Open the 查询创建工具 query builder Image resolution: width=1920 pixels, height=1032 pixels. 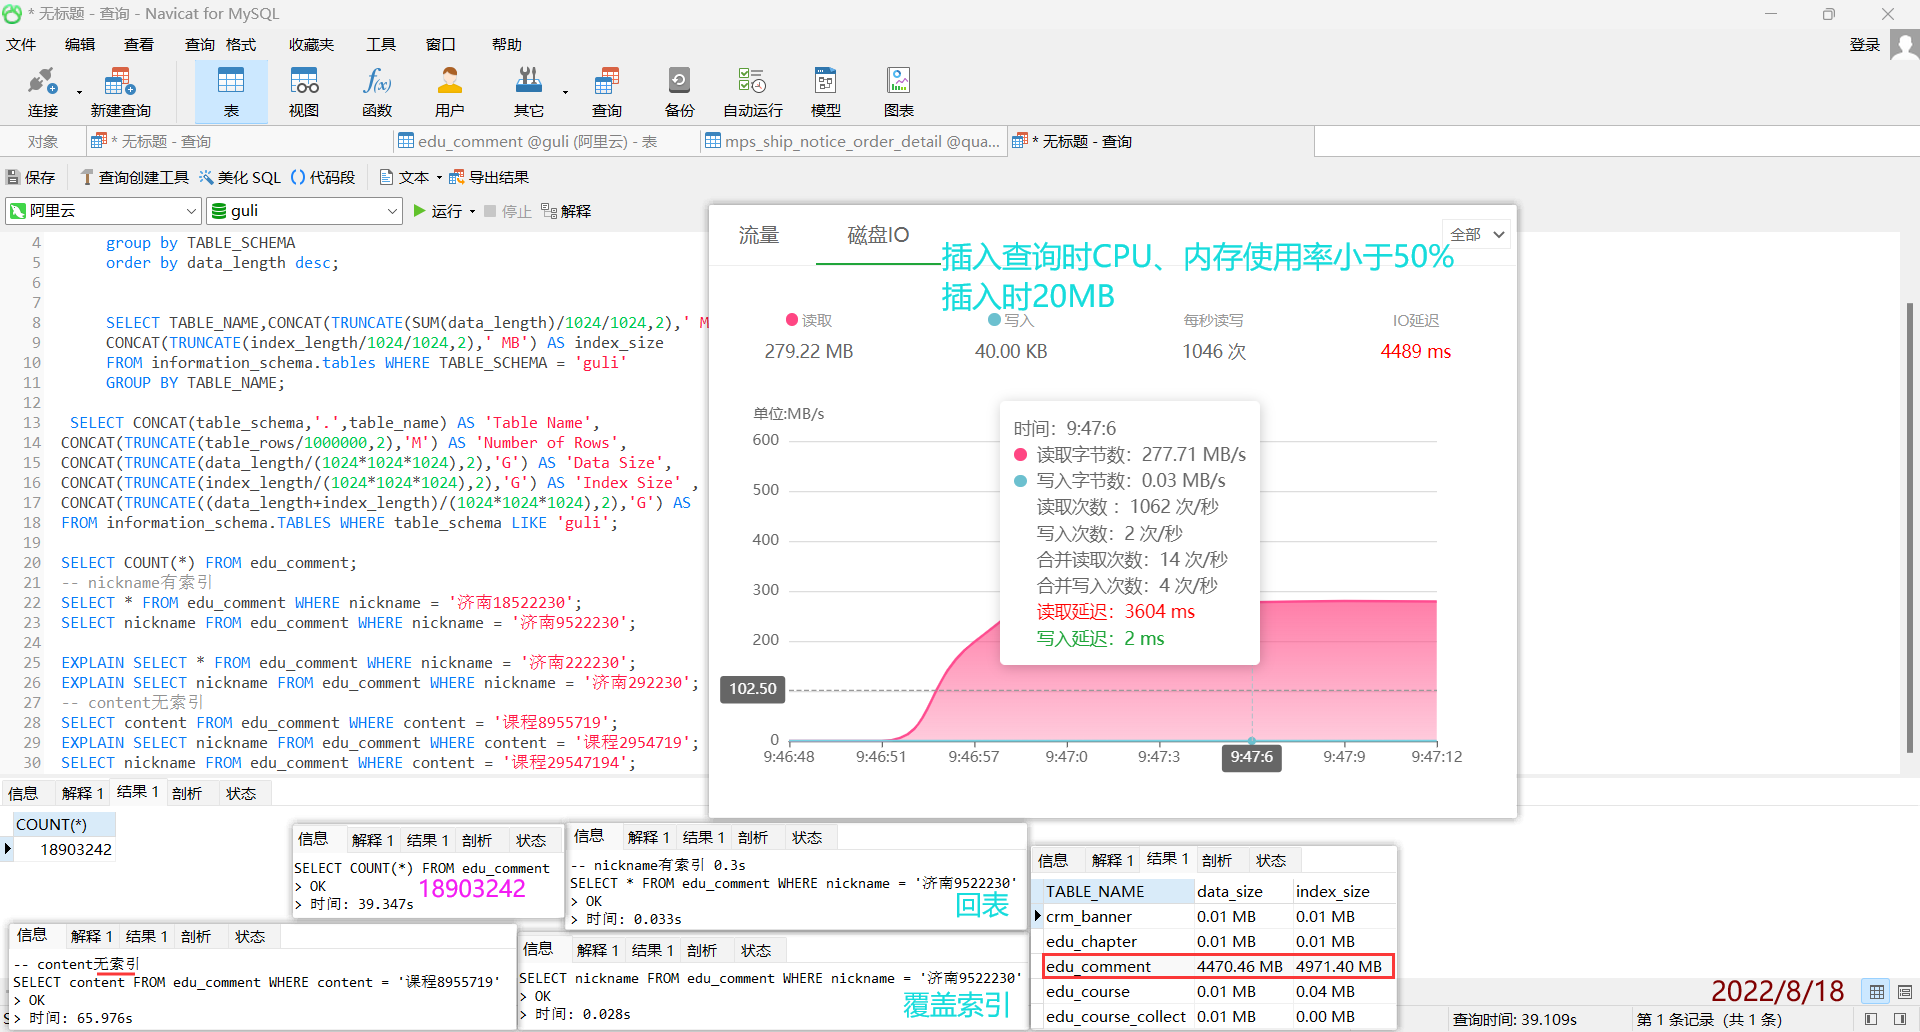tap(134, 177)
